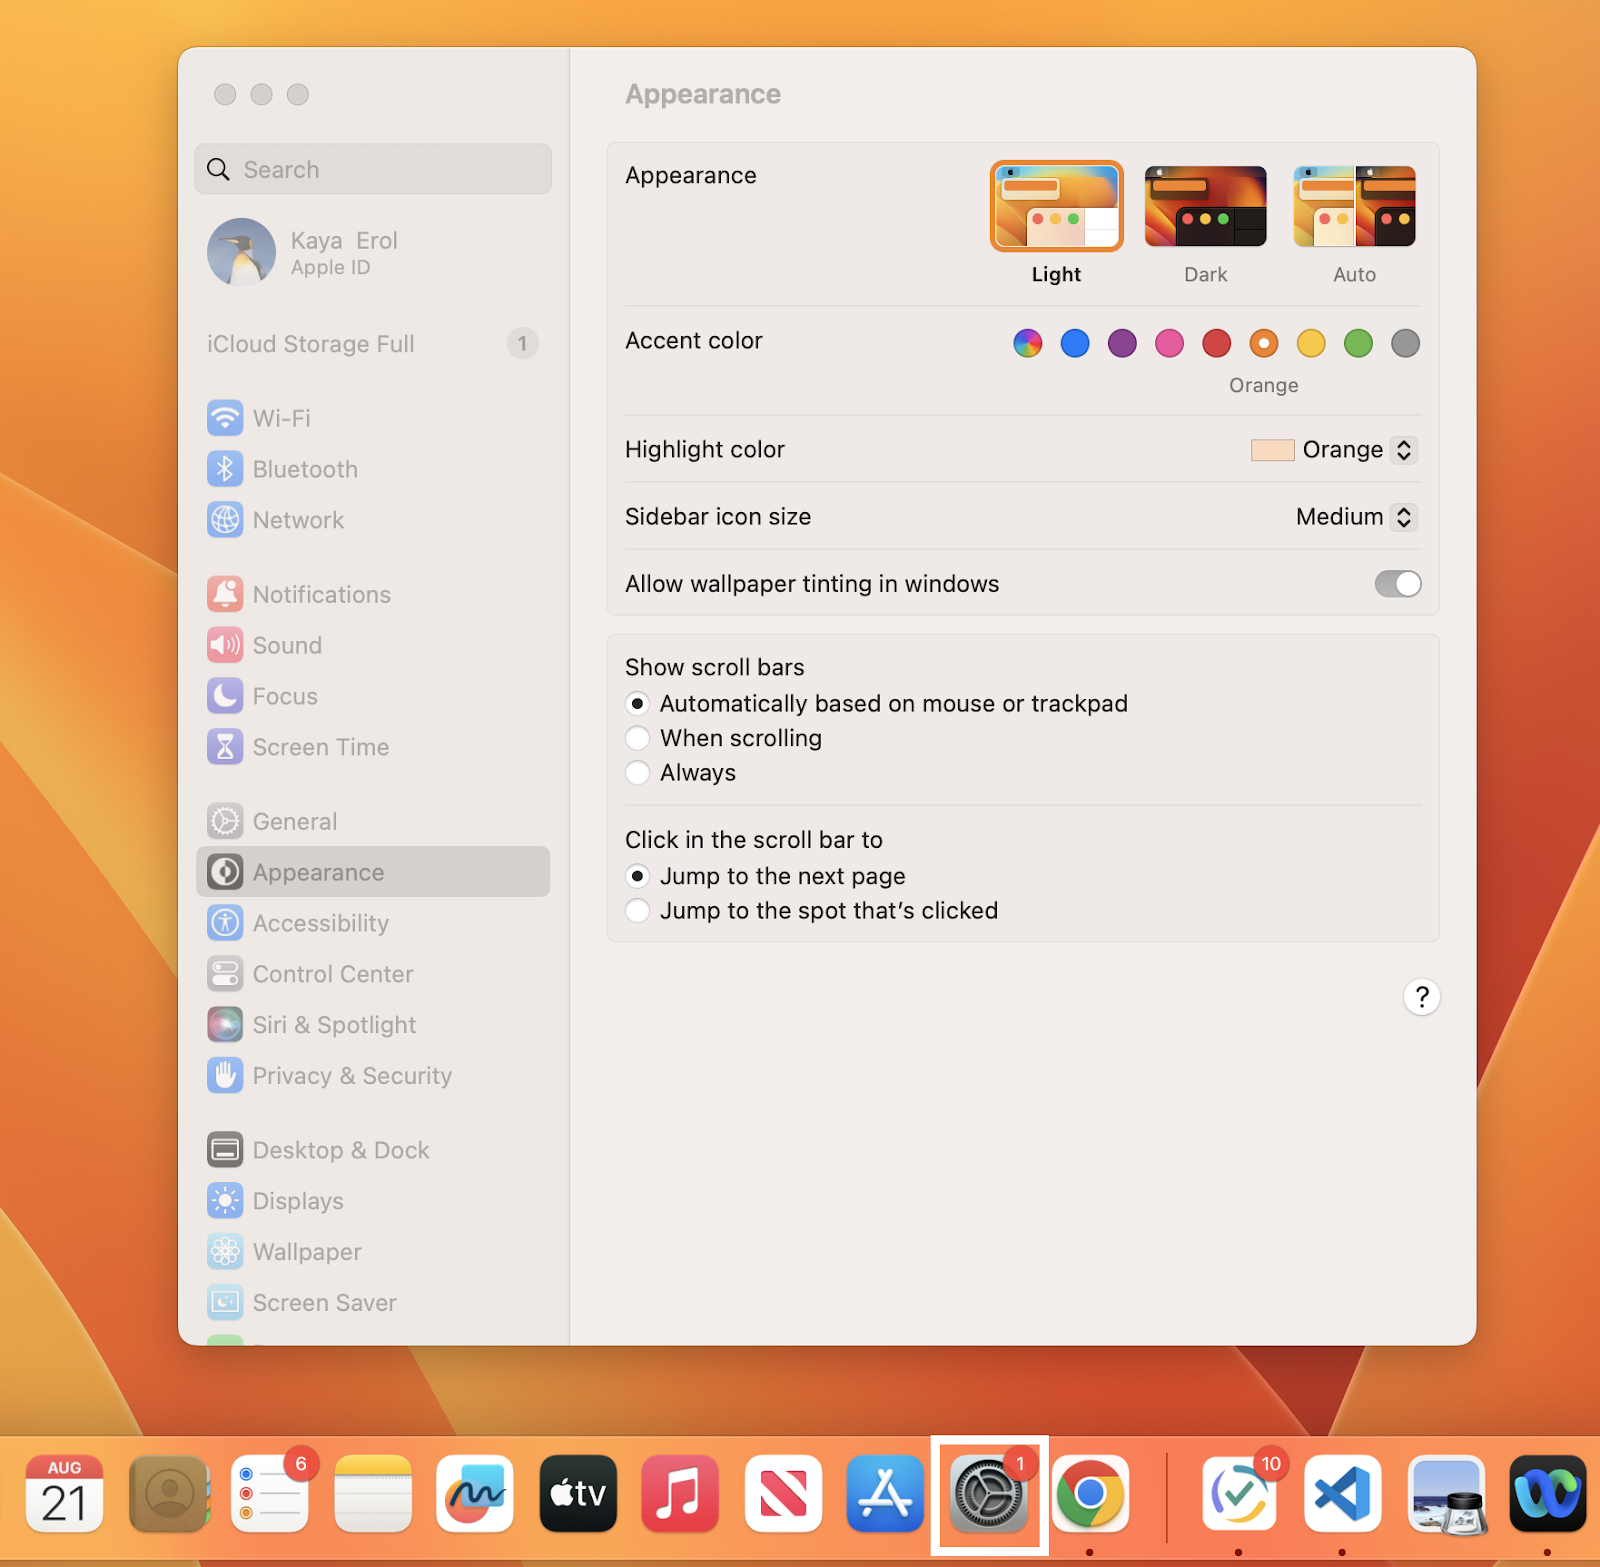Select Automatically based on mouse or trackpad
The height and width of the screenshot is (1567, 1600).
tap(637, 704)
